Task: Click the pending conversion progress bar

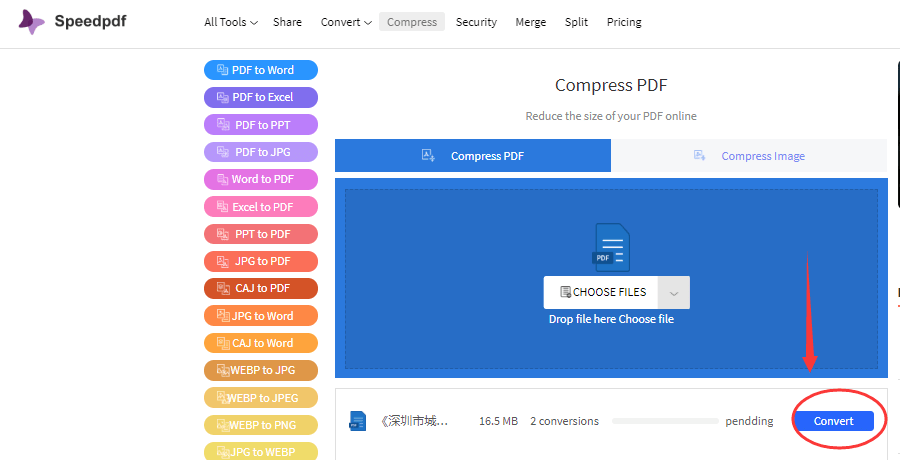Action: (x=664, y=421)
